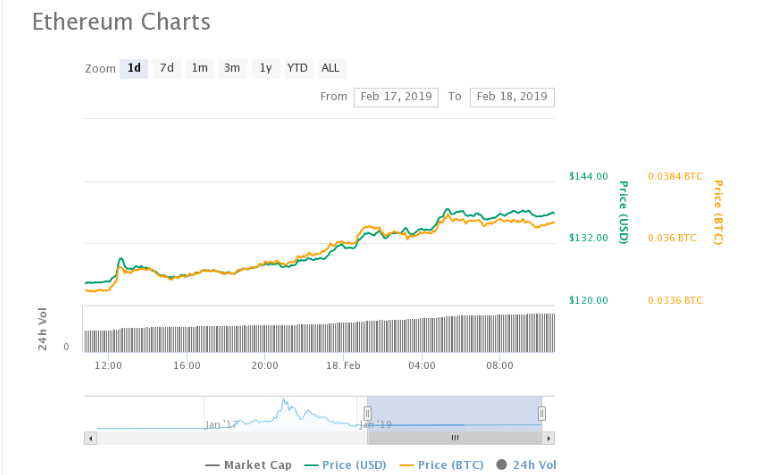Choose the YTD zoom range
This screenshot has height=475, width=758.
[x=297, y=68]
